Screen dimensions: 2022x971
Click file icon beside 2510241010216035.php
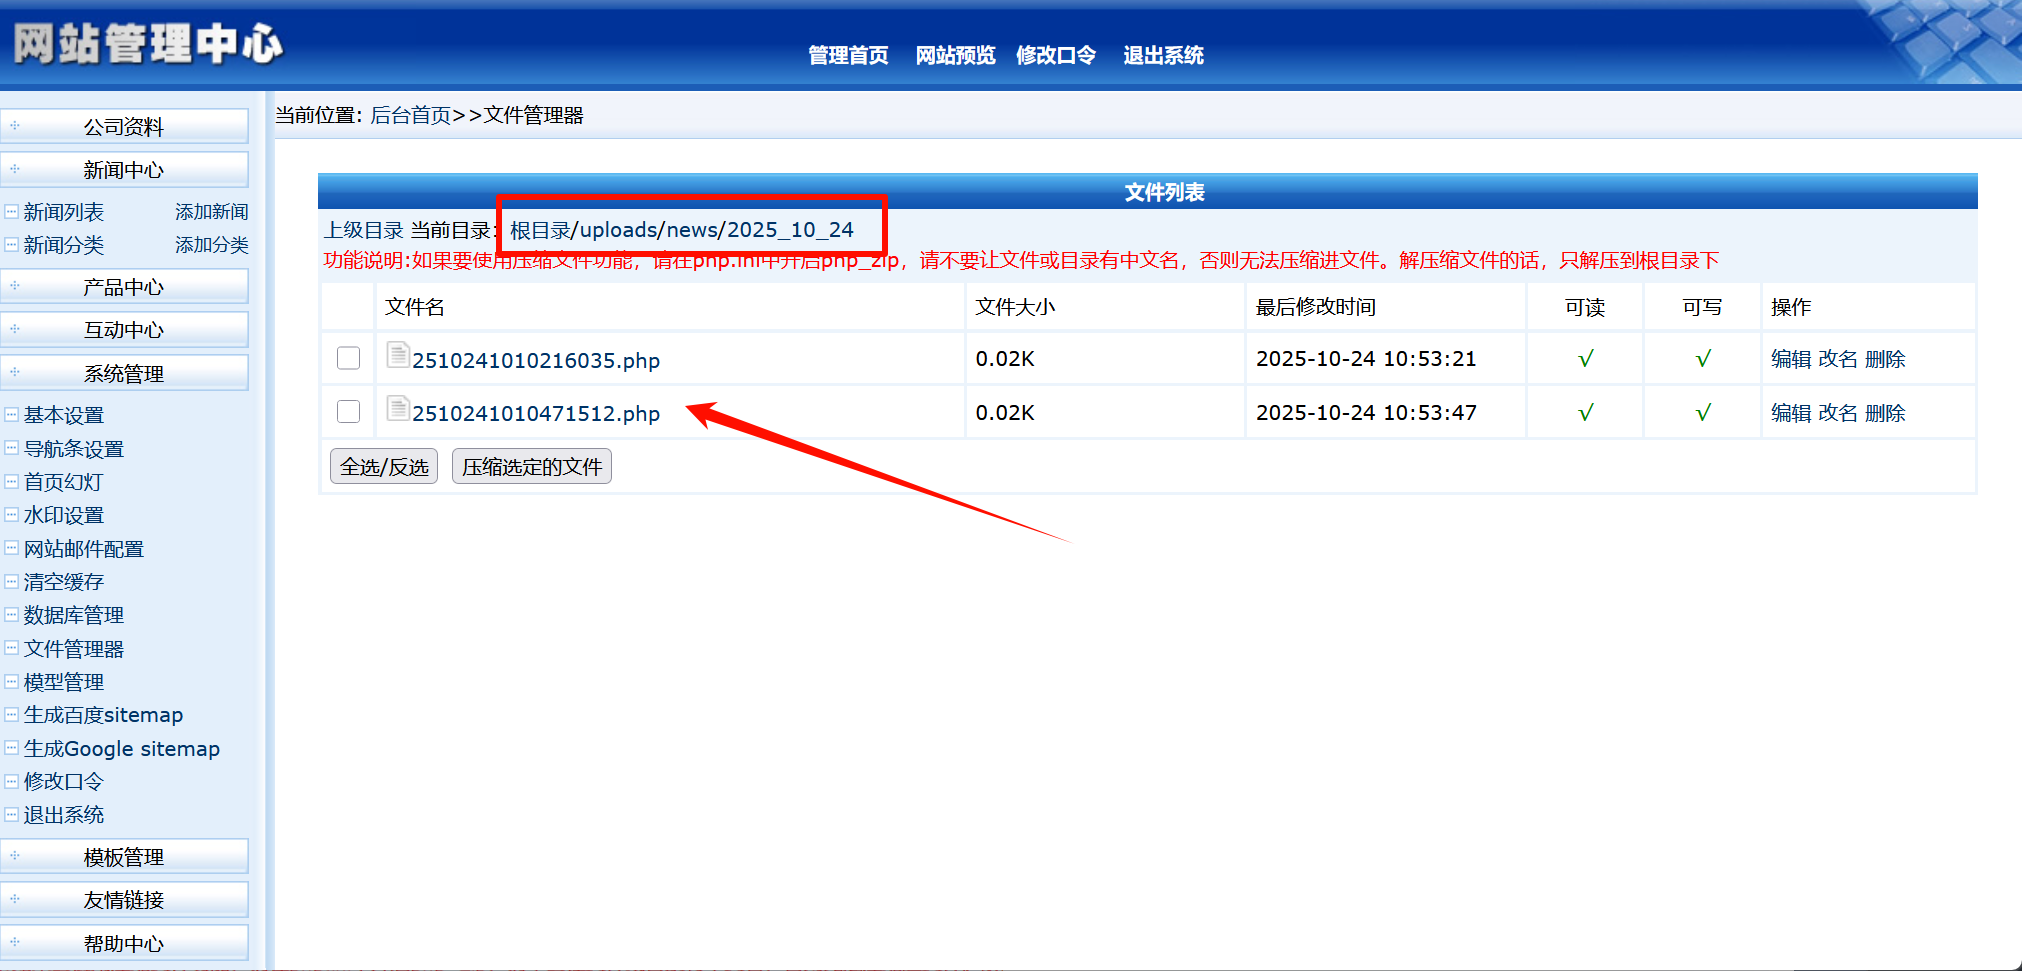(x=398, y=355)
